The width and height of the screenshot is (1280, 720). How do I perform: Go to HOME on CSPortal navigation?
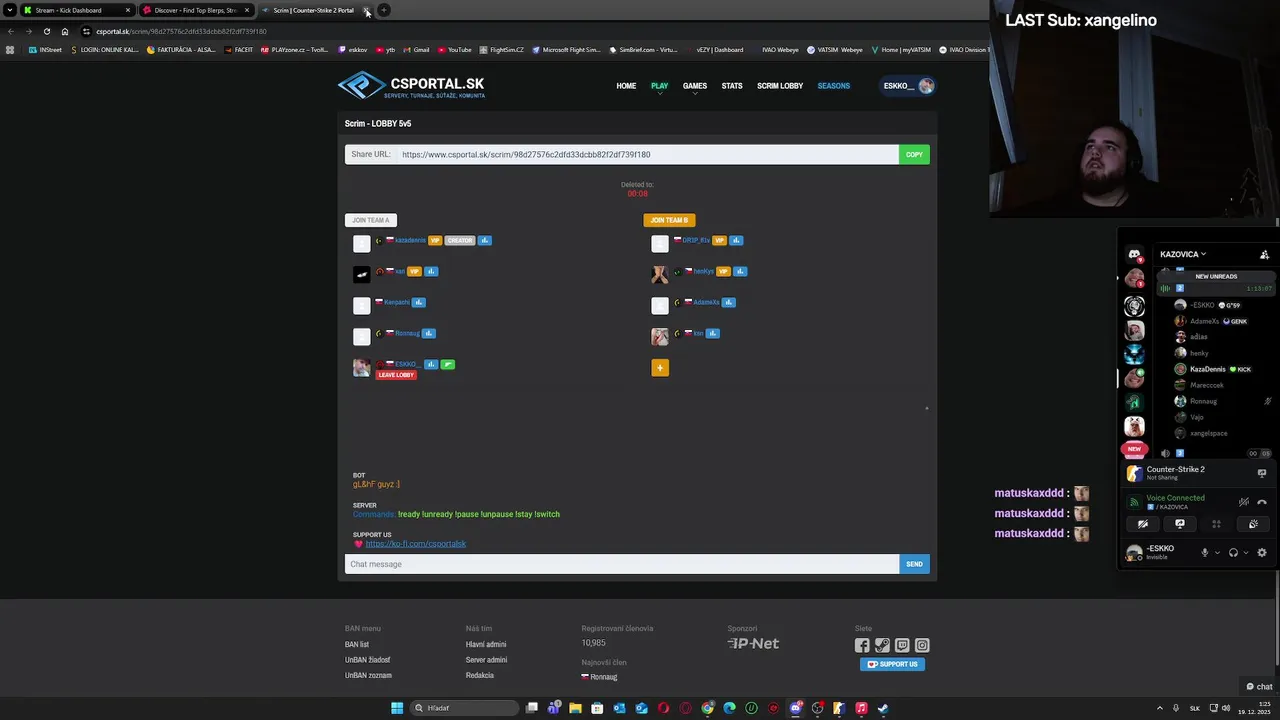point(626,86)
